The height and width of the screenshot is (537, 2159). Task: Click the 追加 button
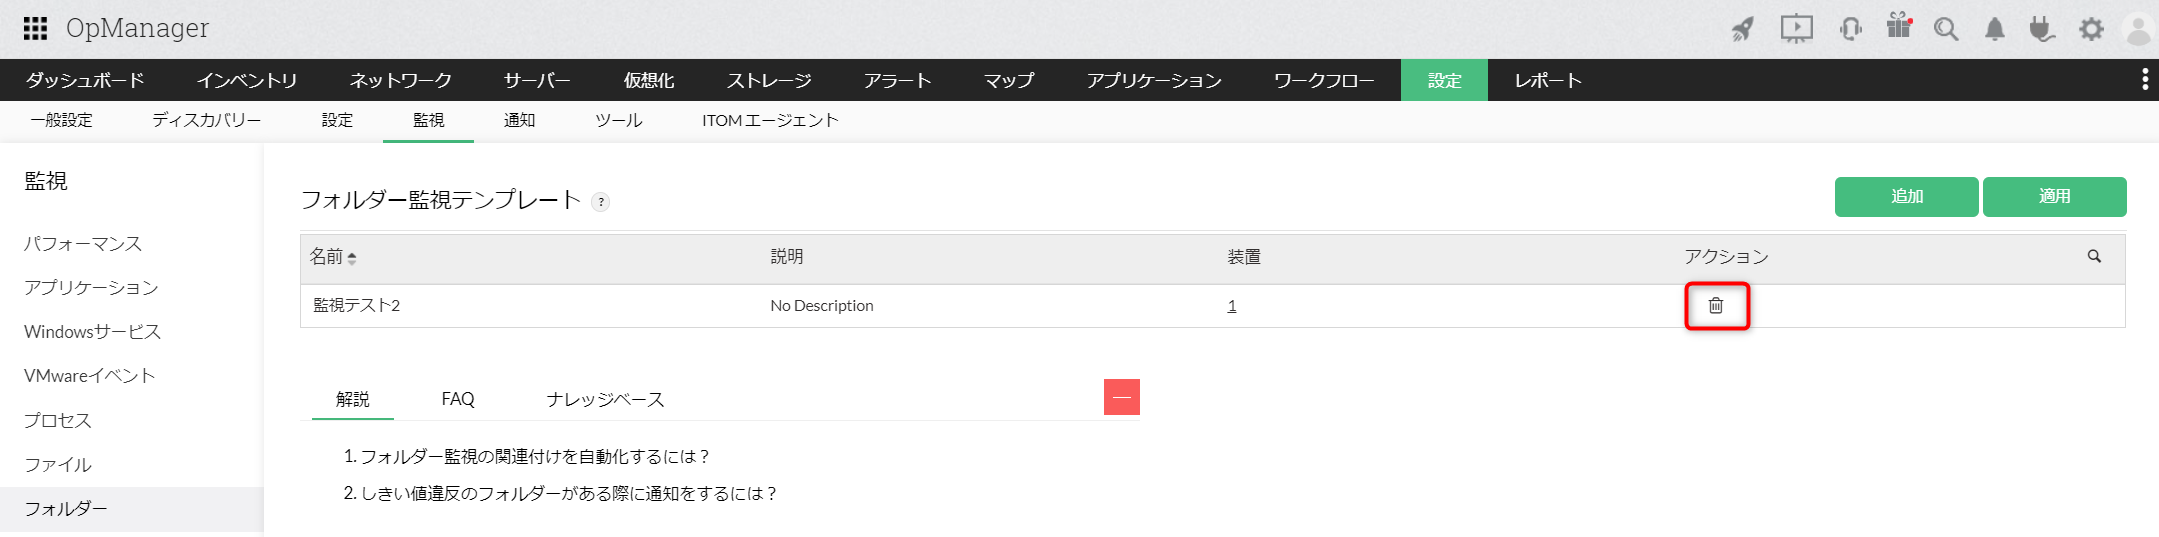(x=1906, y=197)
